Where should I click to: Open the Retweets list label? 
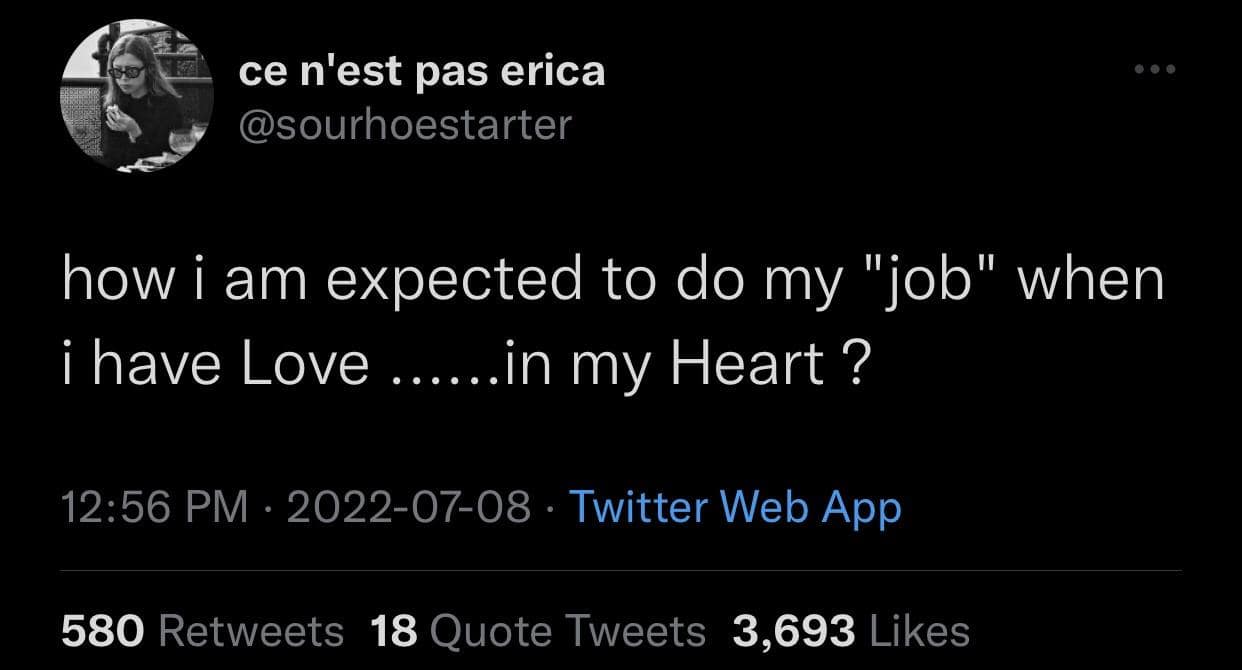[x=251, y=631]
